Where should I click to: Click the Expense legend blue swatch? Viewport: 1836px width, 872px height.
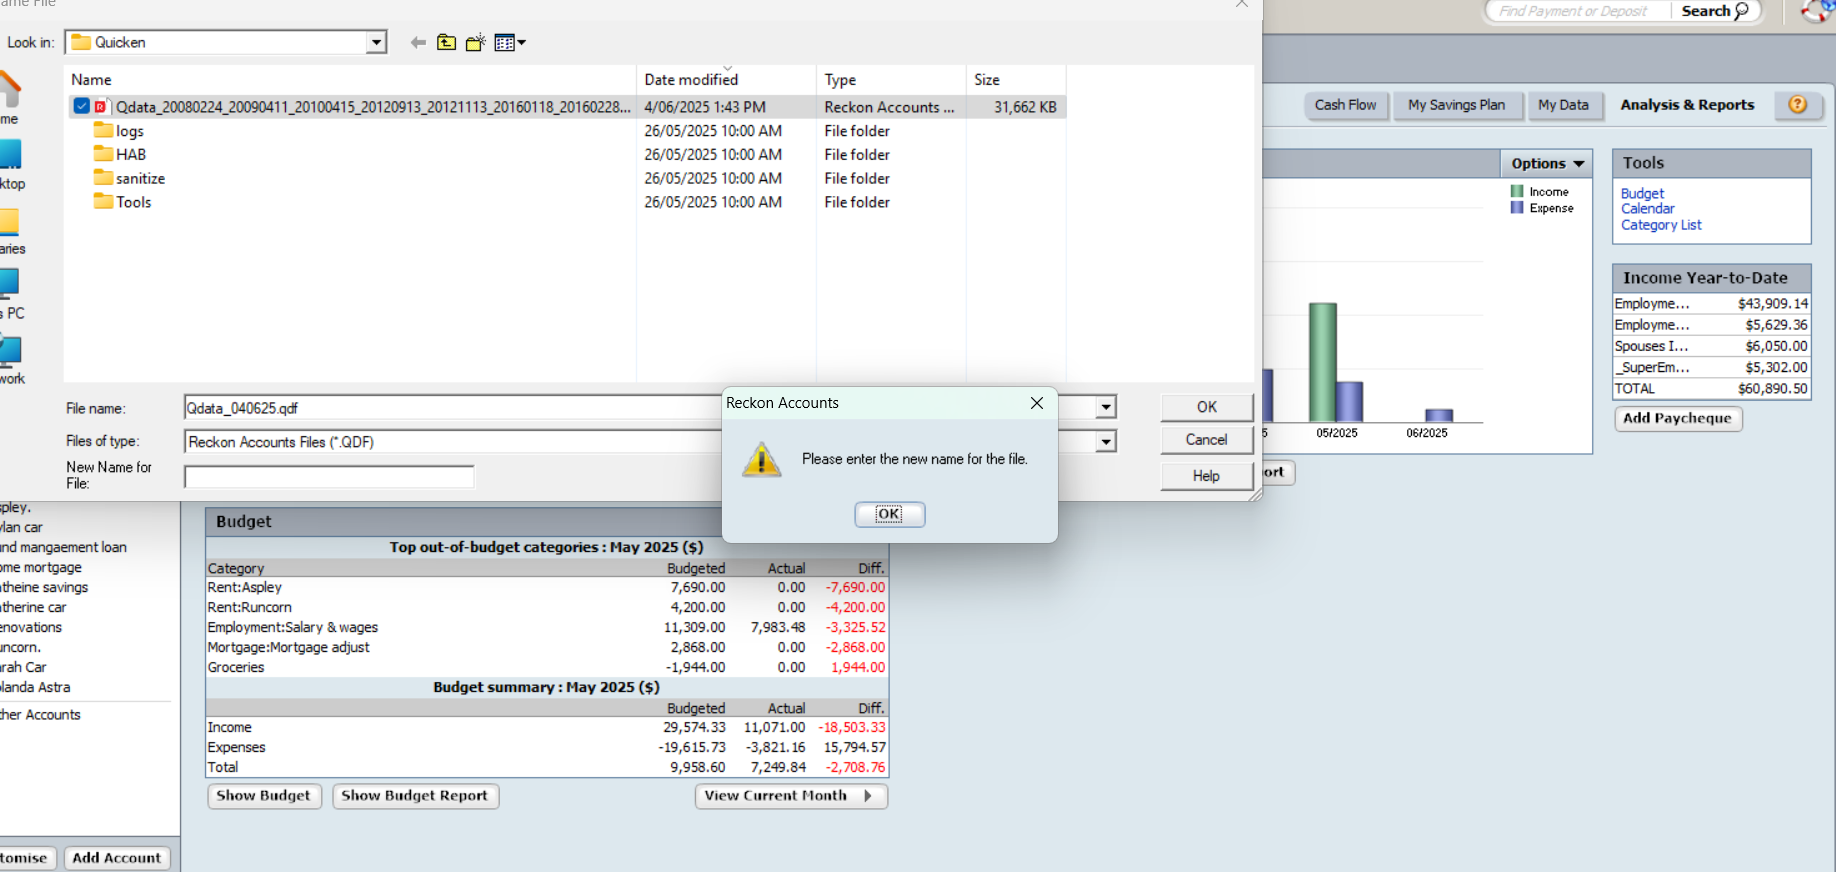(1517, 208)
